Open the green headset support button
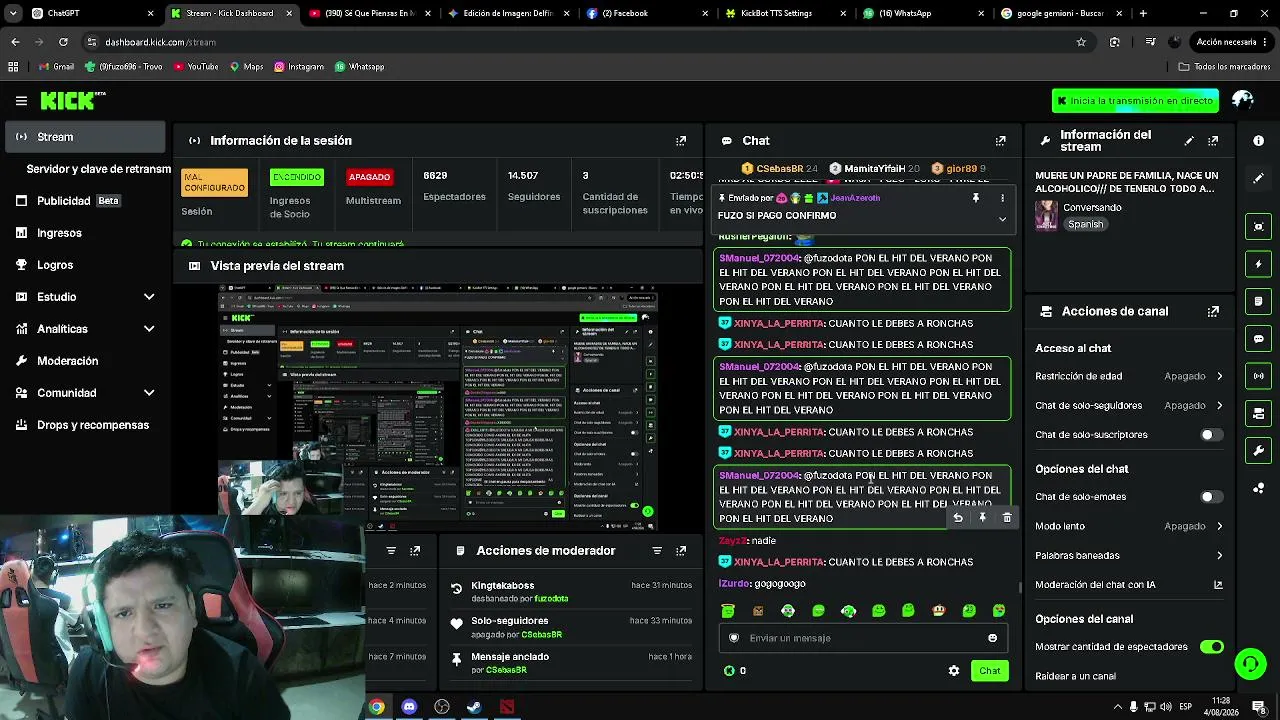 tap(1250, 664)
